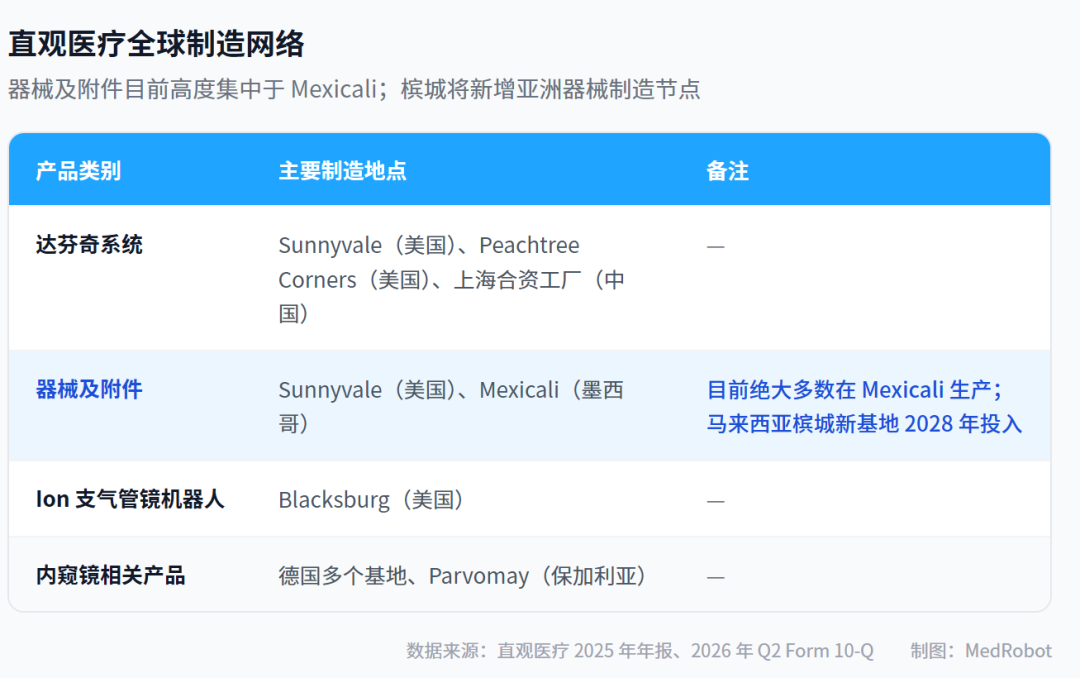Click the dash in 达芬奇系统 remarks cell
1080x678 pixels.
point(716,246)
